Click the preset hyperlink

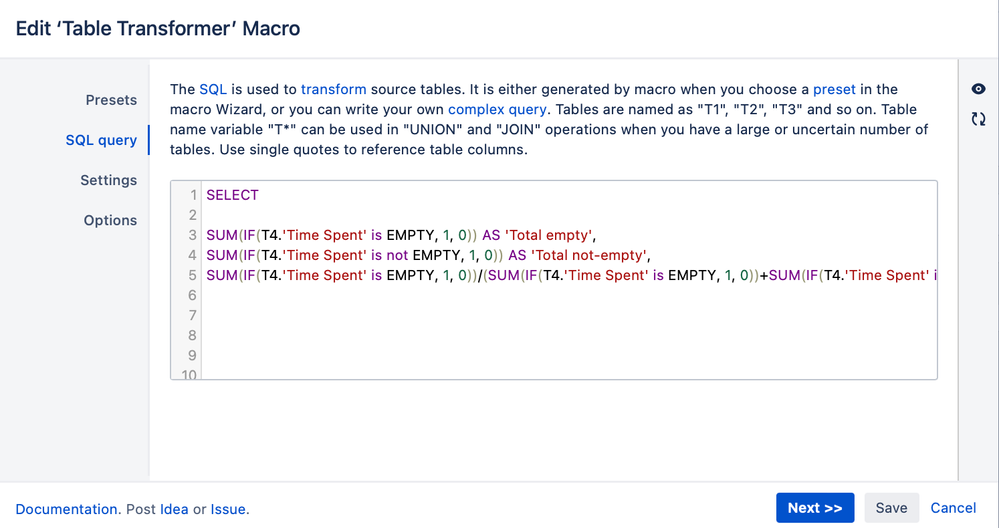834,89
